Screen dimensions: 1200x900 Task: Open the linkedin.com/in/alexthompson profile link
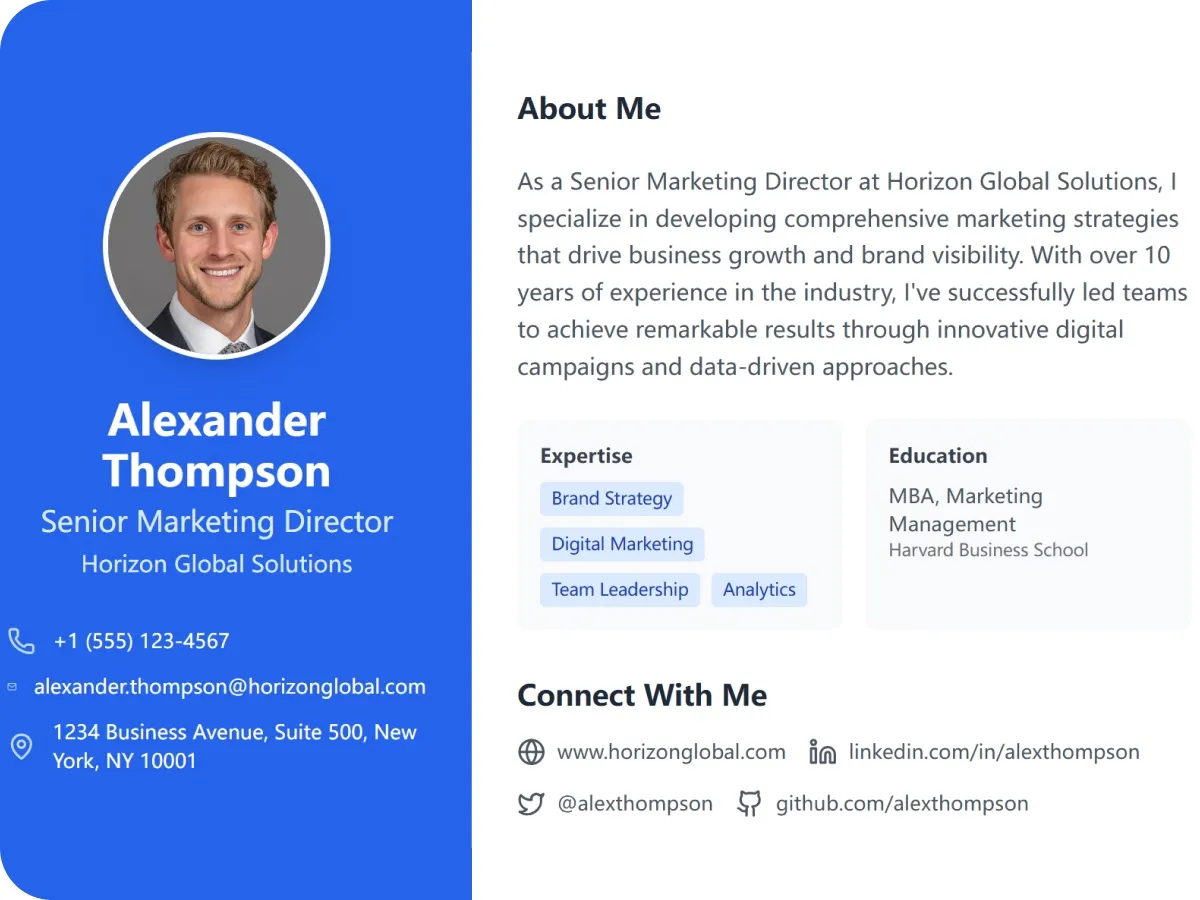click(x=994, y=752)
